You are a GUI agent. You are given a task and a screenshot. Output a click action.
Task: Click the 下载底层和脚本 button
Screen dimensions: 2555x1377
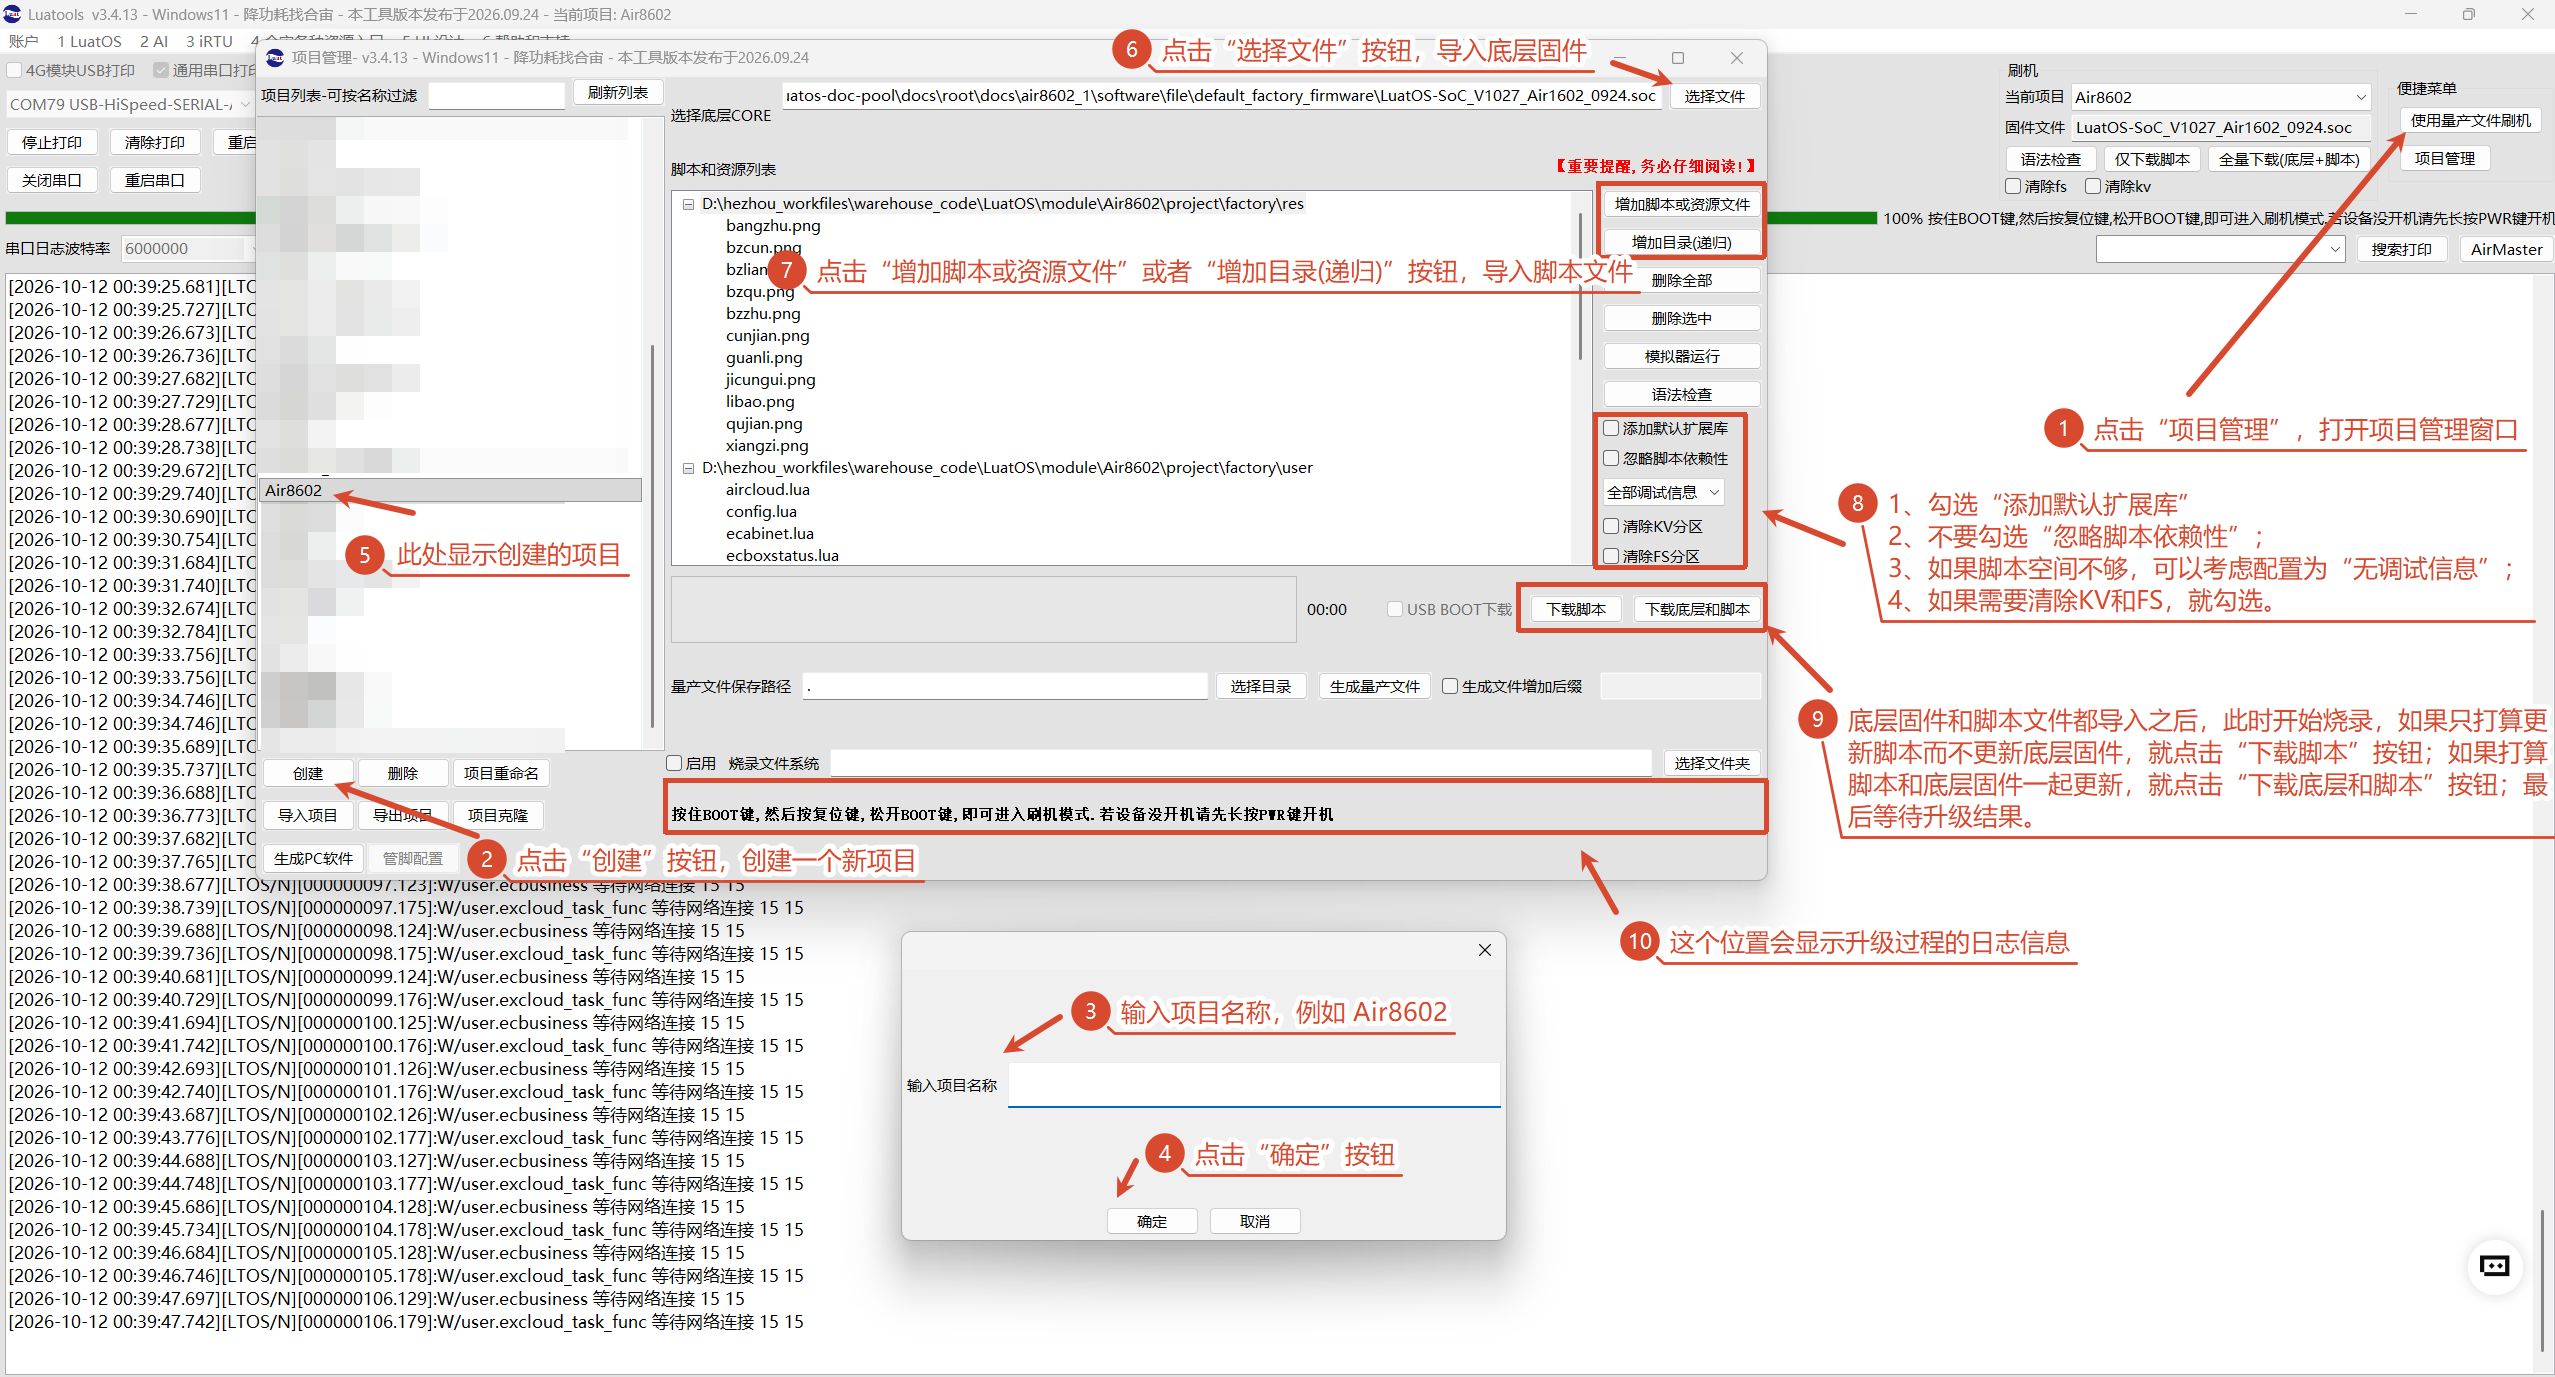1697,609
